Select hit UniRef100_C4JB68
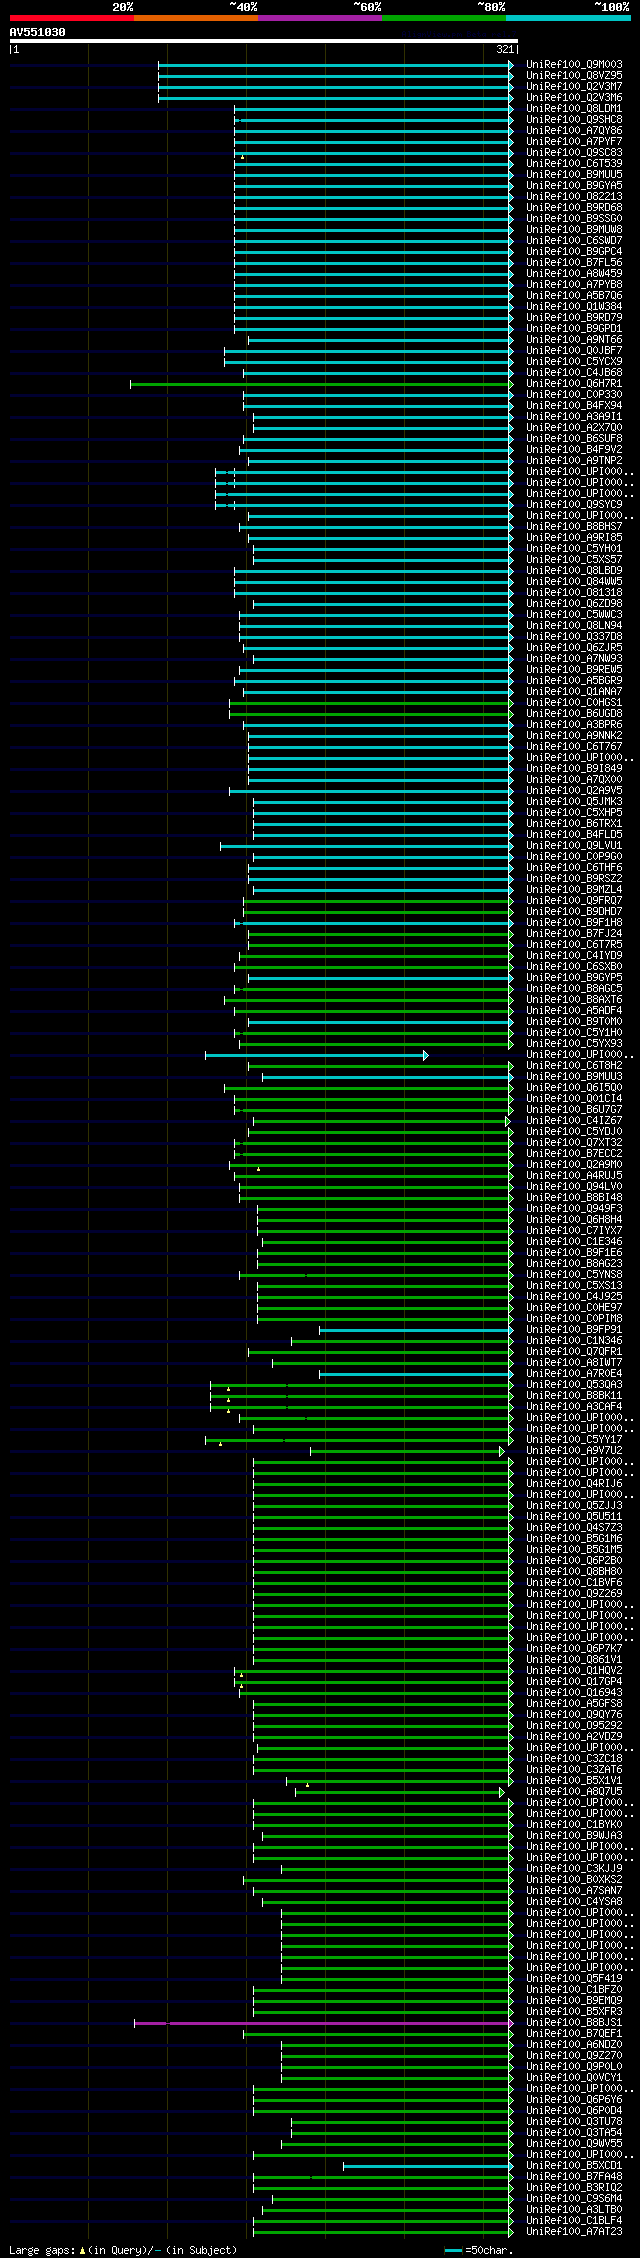This screenshot has height=2258, width=640. click(x=574, y=373)
